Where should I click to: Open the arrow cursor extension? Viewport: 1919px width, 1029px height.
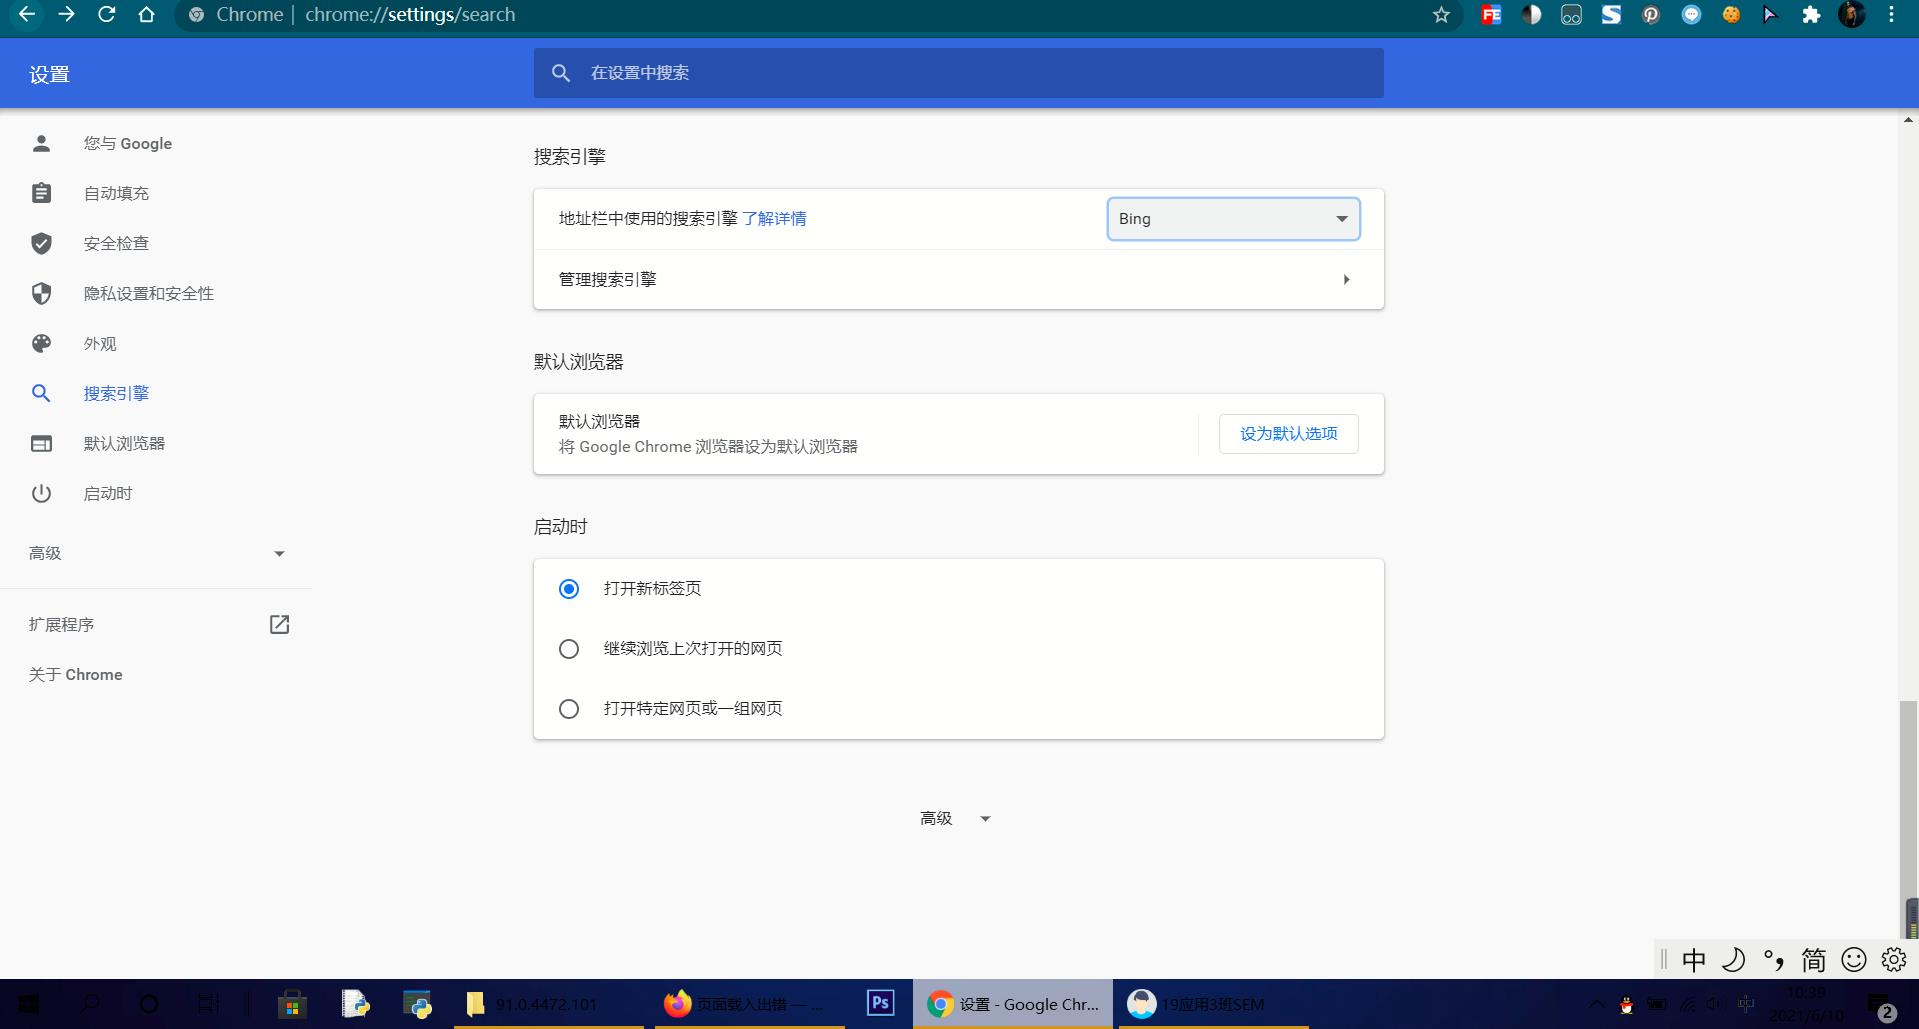click(x=1771, y=14)
